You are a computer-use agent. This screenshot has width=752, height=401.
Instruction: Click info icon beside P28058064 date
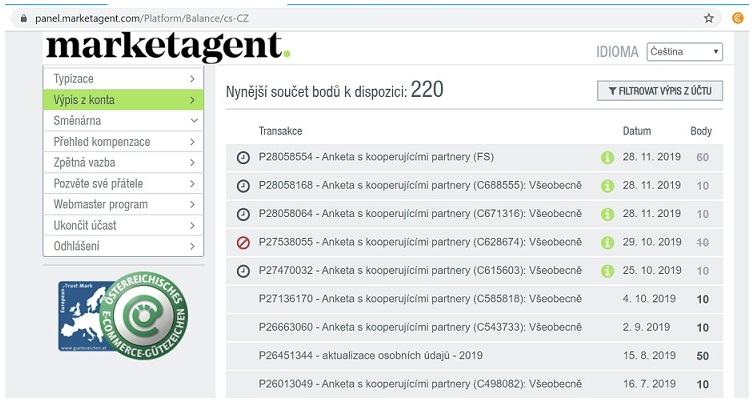[x=606, y=214]
